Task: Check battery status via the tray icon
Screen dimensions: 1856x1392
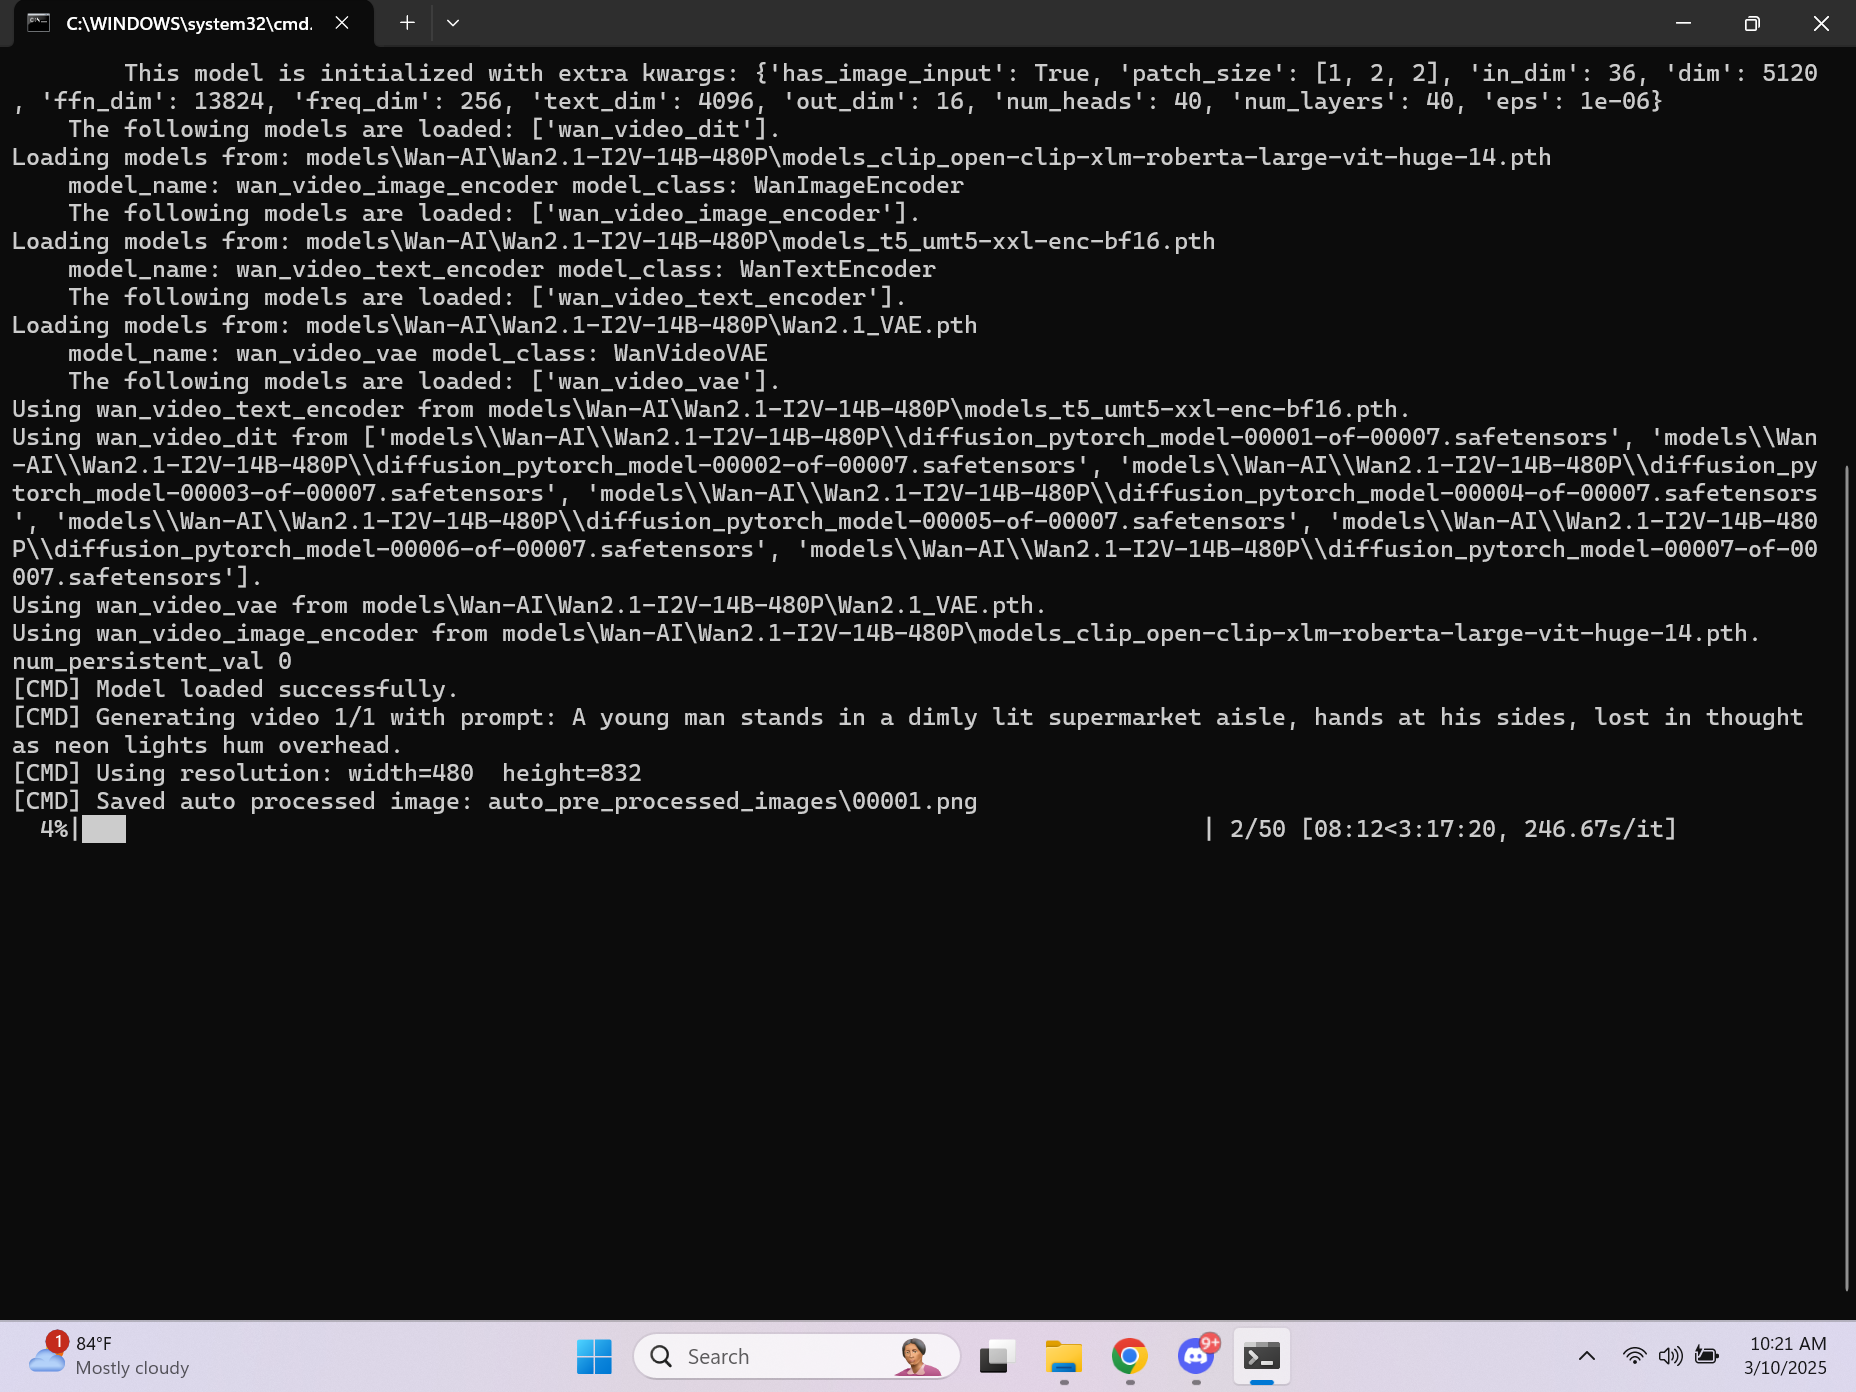Action: (x=1706, y=1356)
